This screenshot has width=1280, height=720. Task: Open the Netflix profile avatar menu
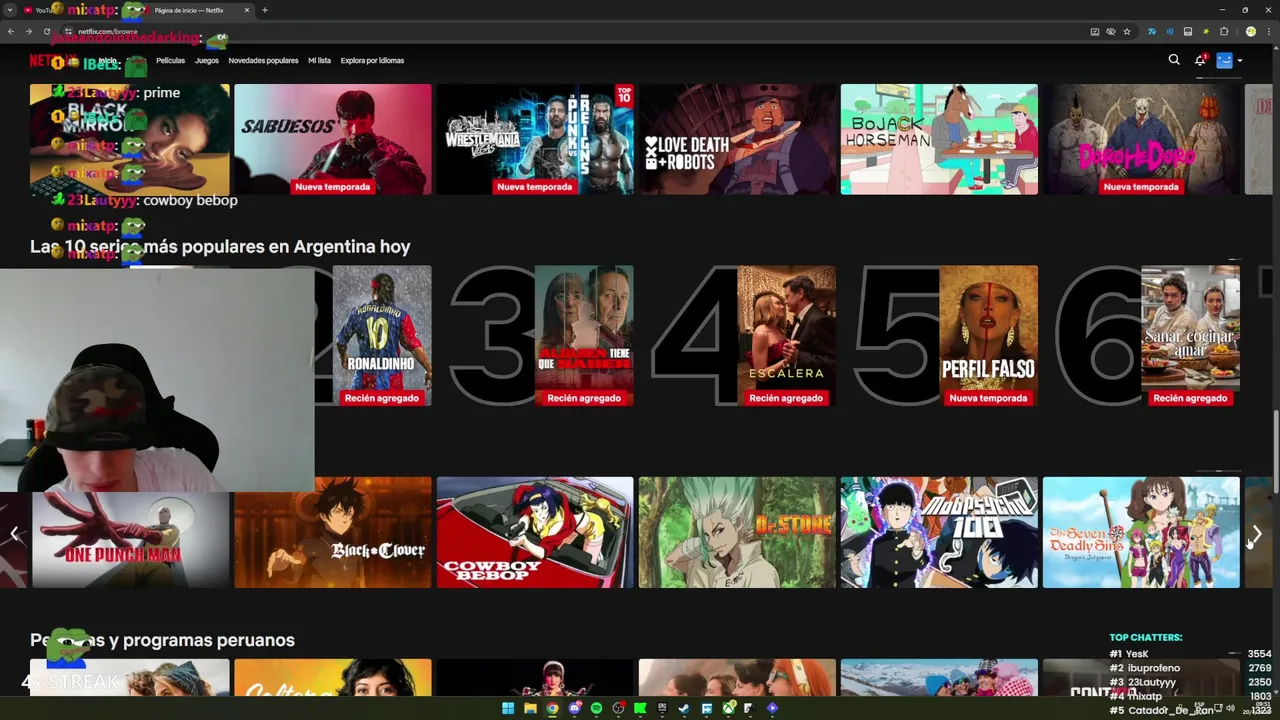pyautogui.click(x=1224, y=60)
